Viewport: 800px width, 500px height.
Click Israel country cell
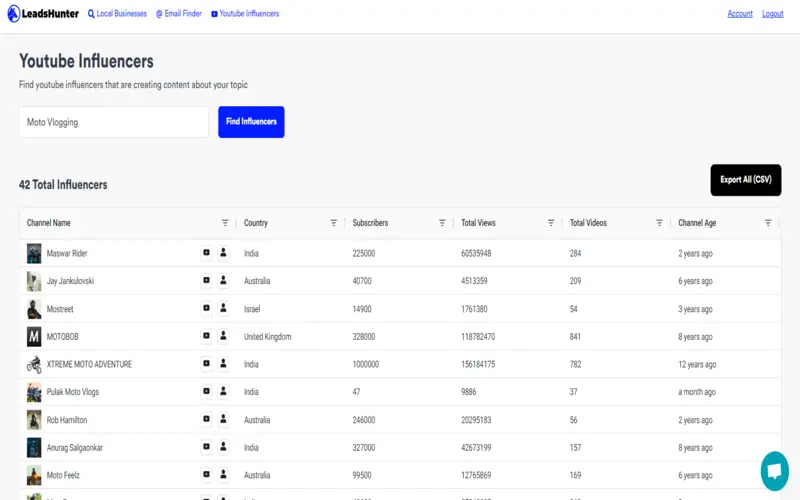click(252, 309)
